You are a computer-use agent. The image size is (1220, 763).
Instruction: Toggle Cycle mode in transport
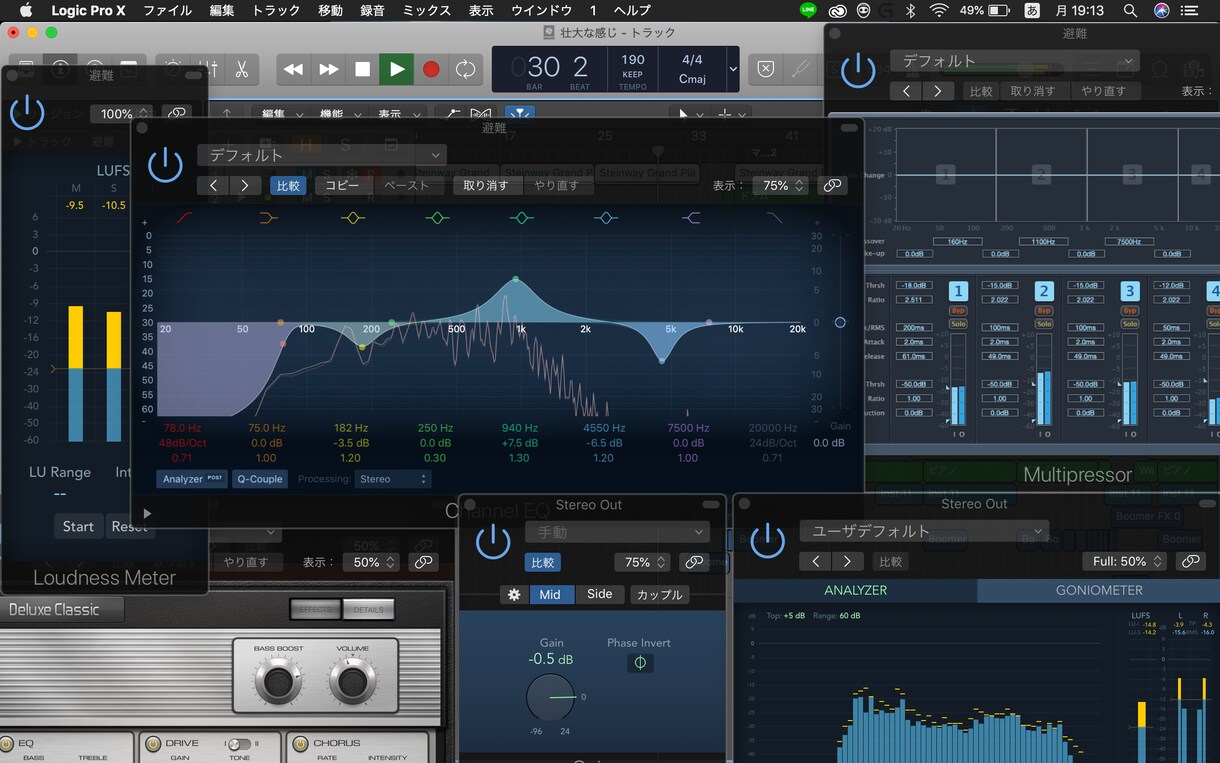[466, 69]
